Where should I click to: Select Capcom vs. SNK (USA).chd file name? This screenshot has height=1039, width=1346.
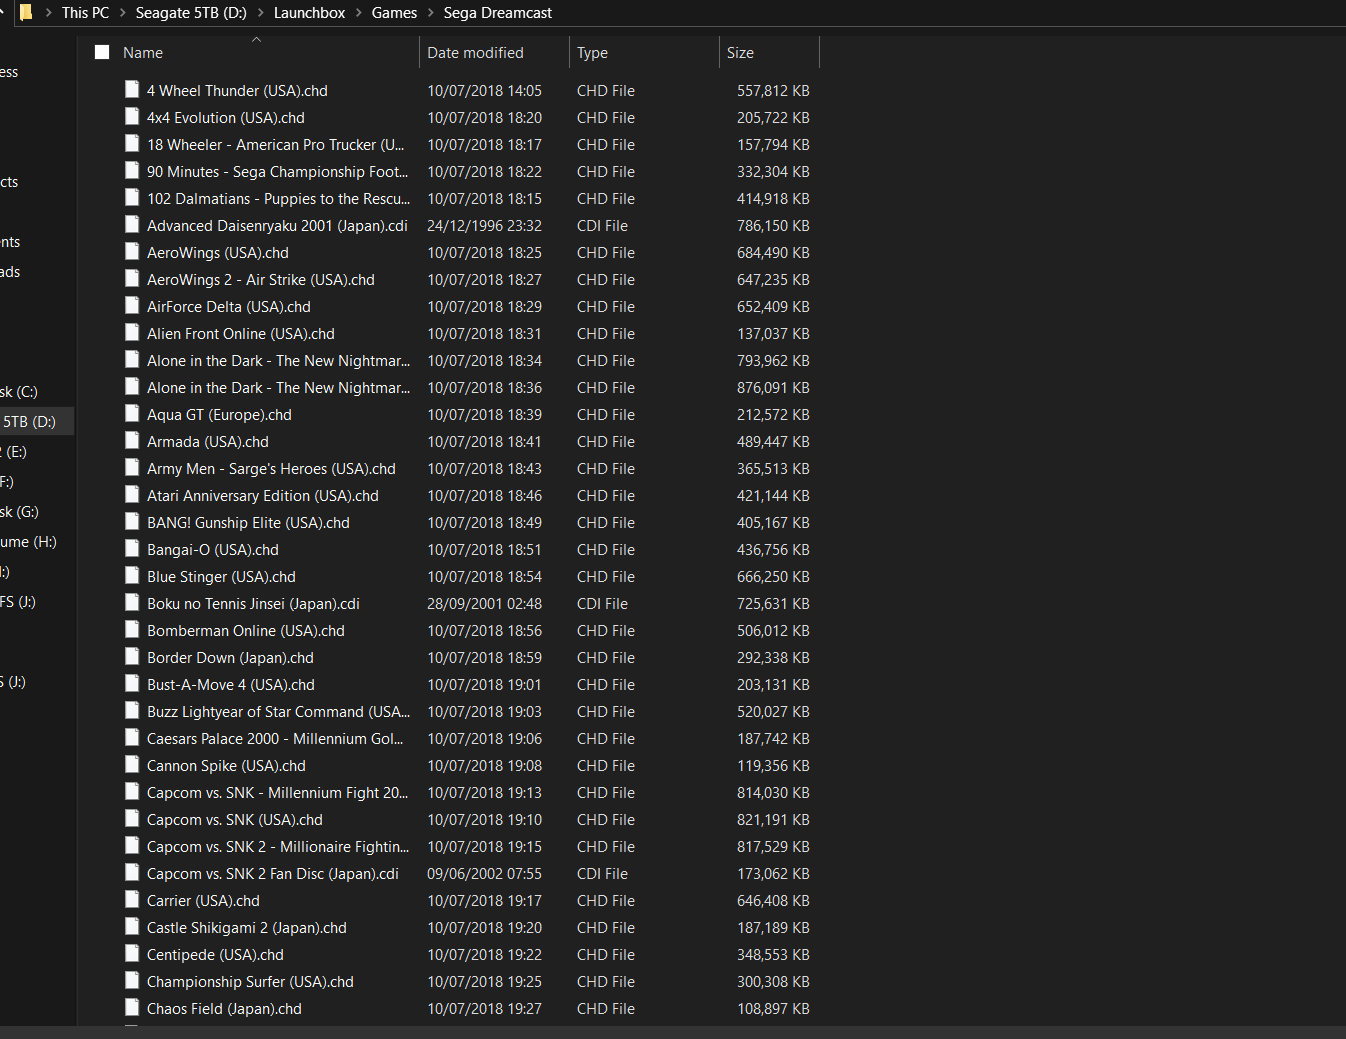pyautogui.click(x=235, y=820)
